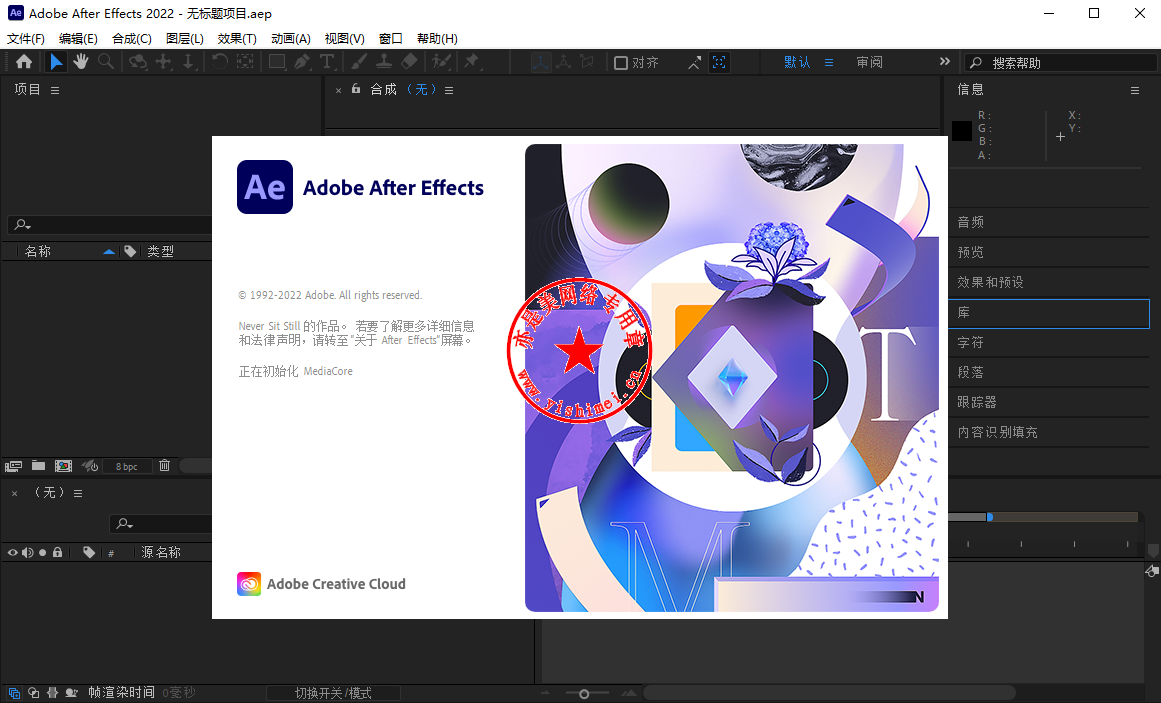The image size is (1161, 703).
Task: Click the label tag column in timeline header
Action: [x=89, y=553]
